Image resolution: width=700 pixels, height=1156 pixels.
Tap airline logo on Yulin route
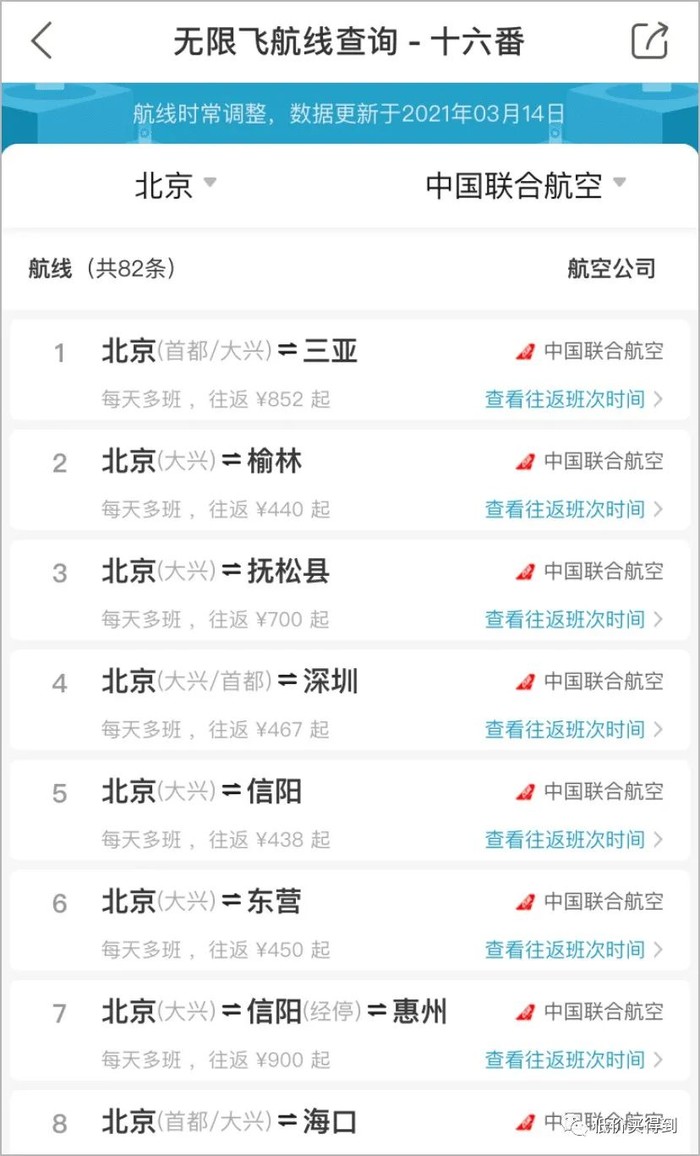[525, 461]
